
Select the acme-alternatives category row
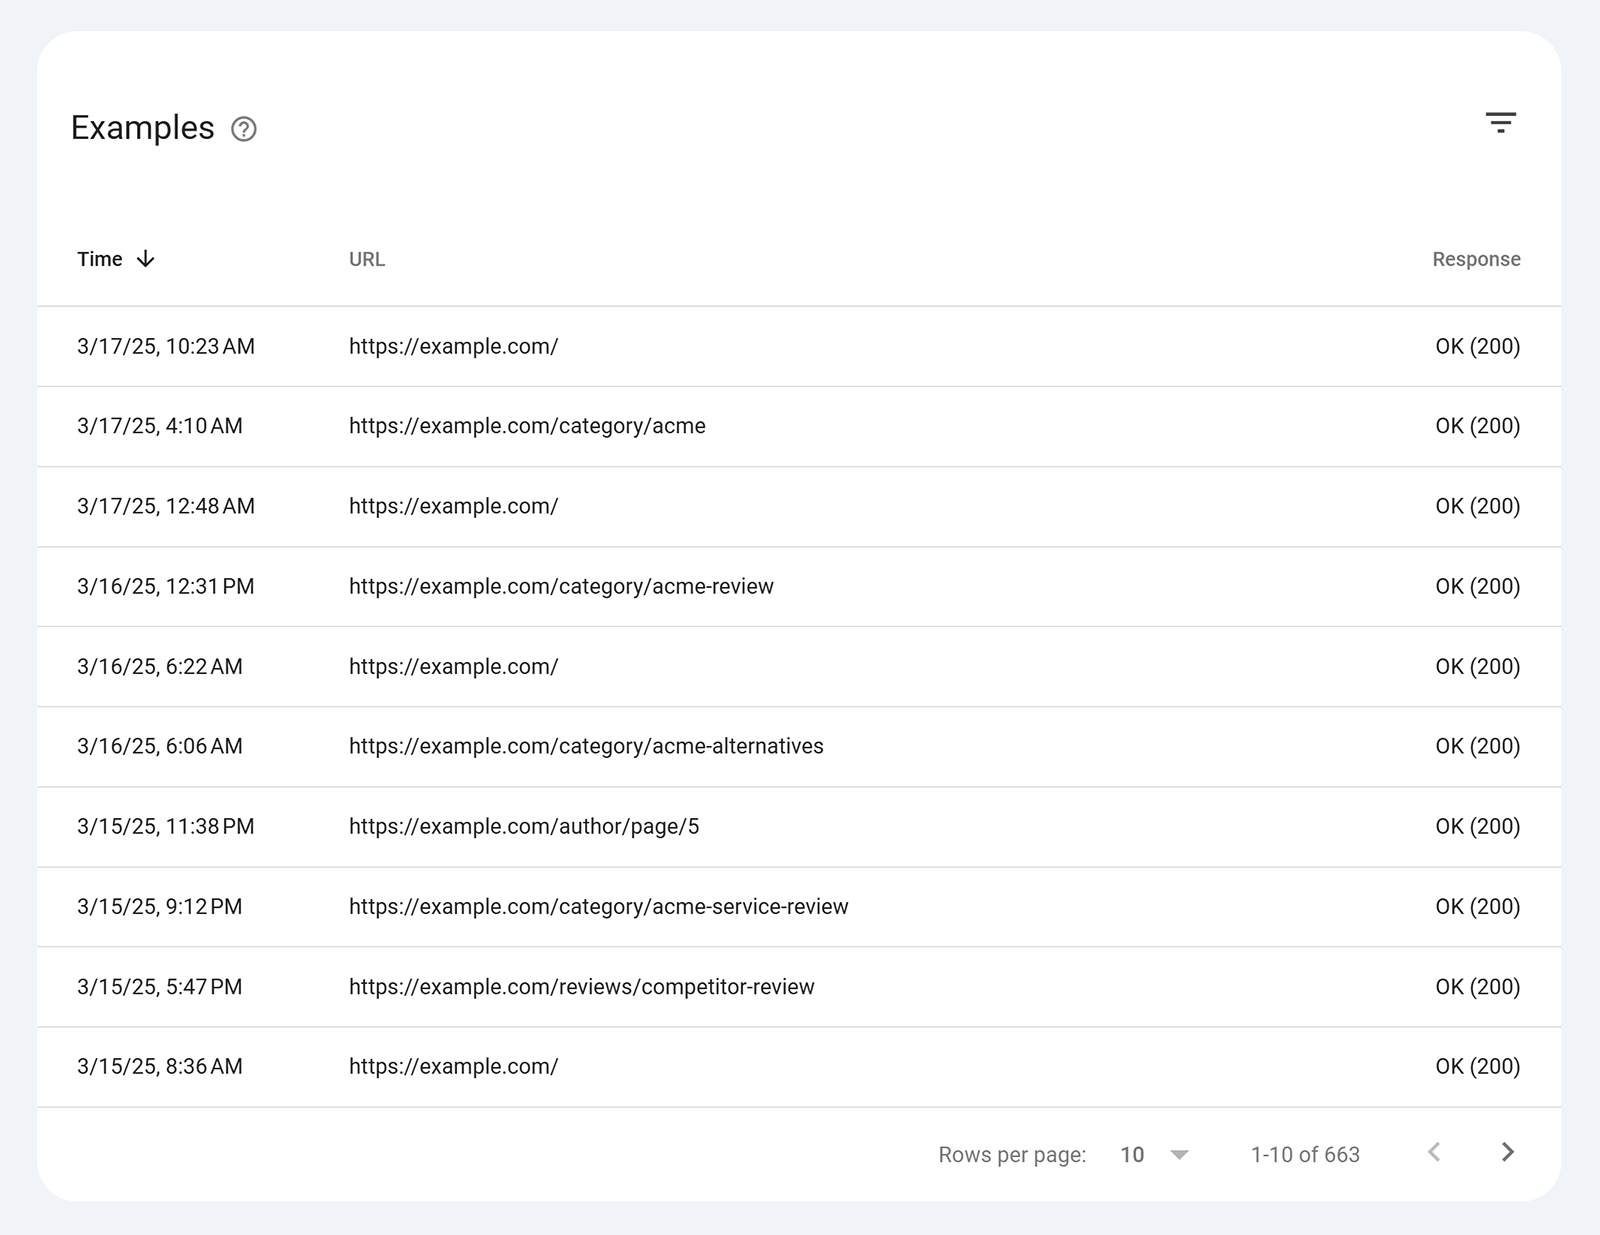tap(585, 746)
